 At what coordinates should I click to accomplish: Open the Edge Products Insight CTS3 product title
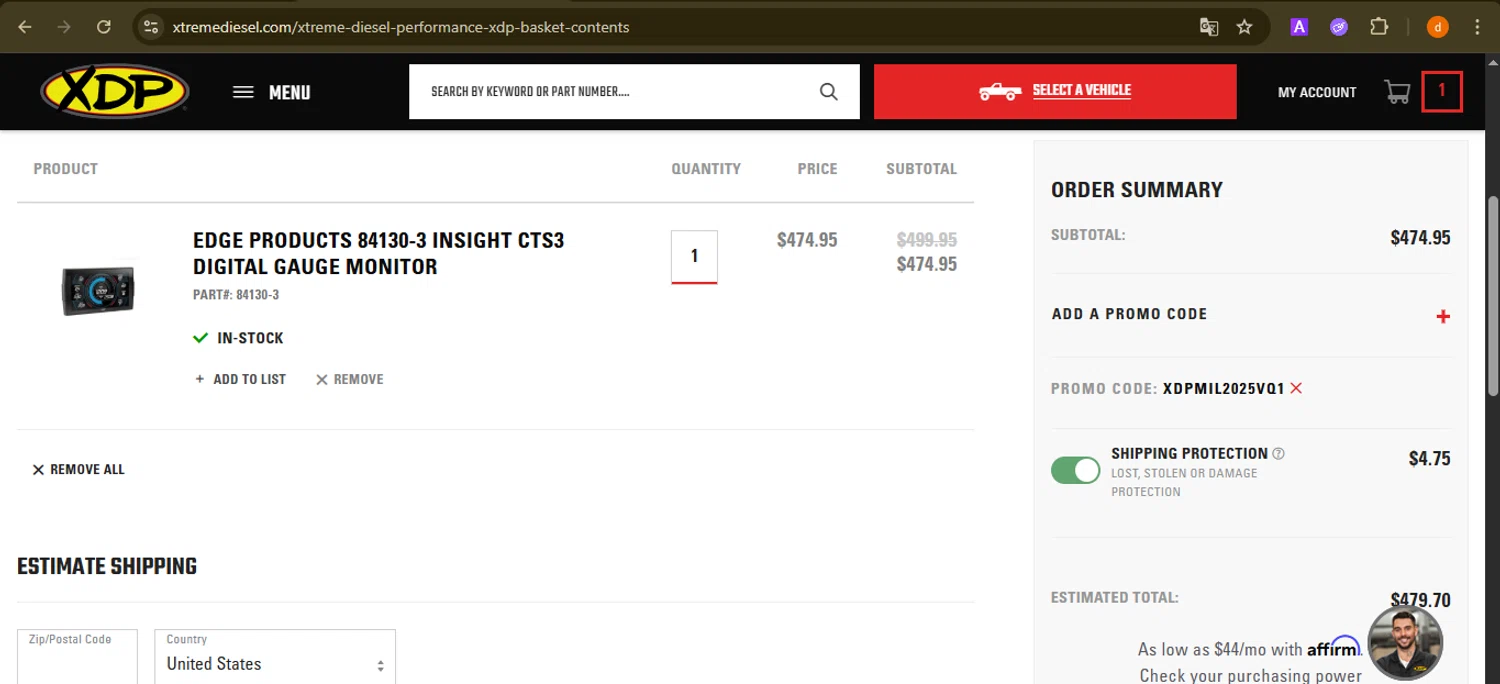coord(379,254)
